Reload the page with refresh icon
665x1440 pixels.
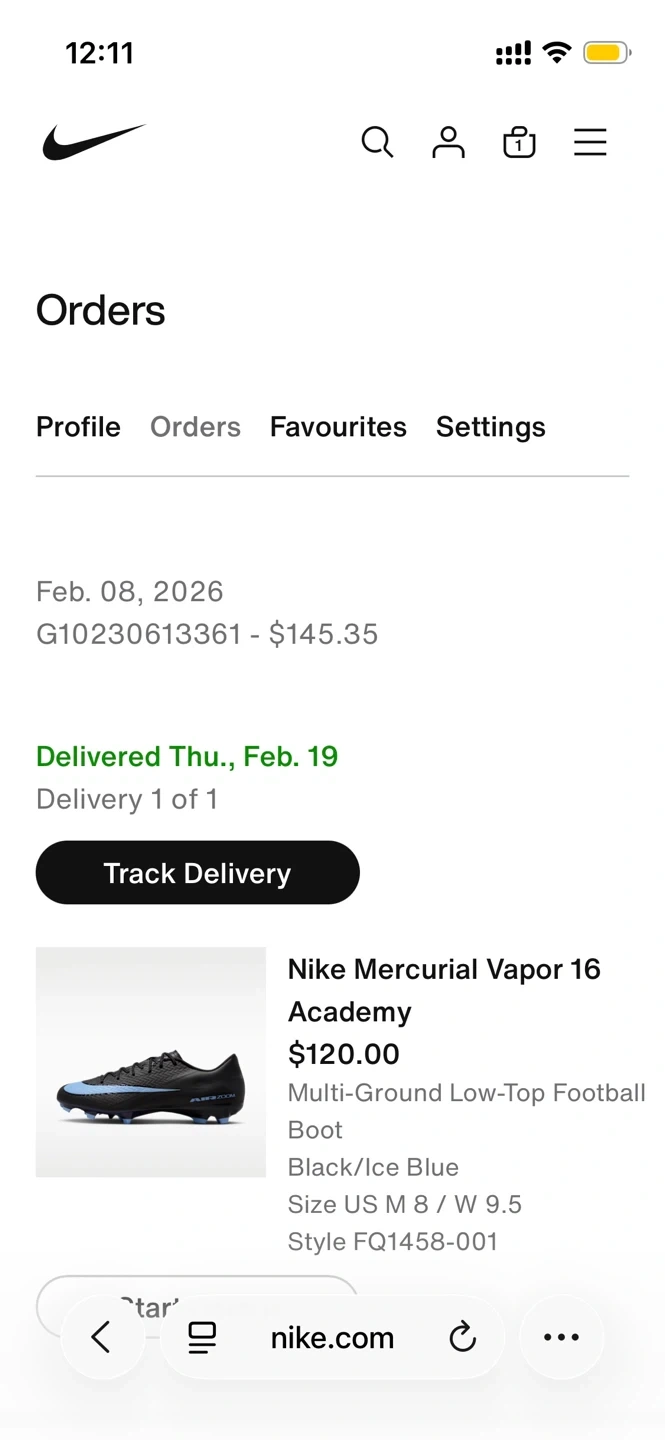462,1337
